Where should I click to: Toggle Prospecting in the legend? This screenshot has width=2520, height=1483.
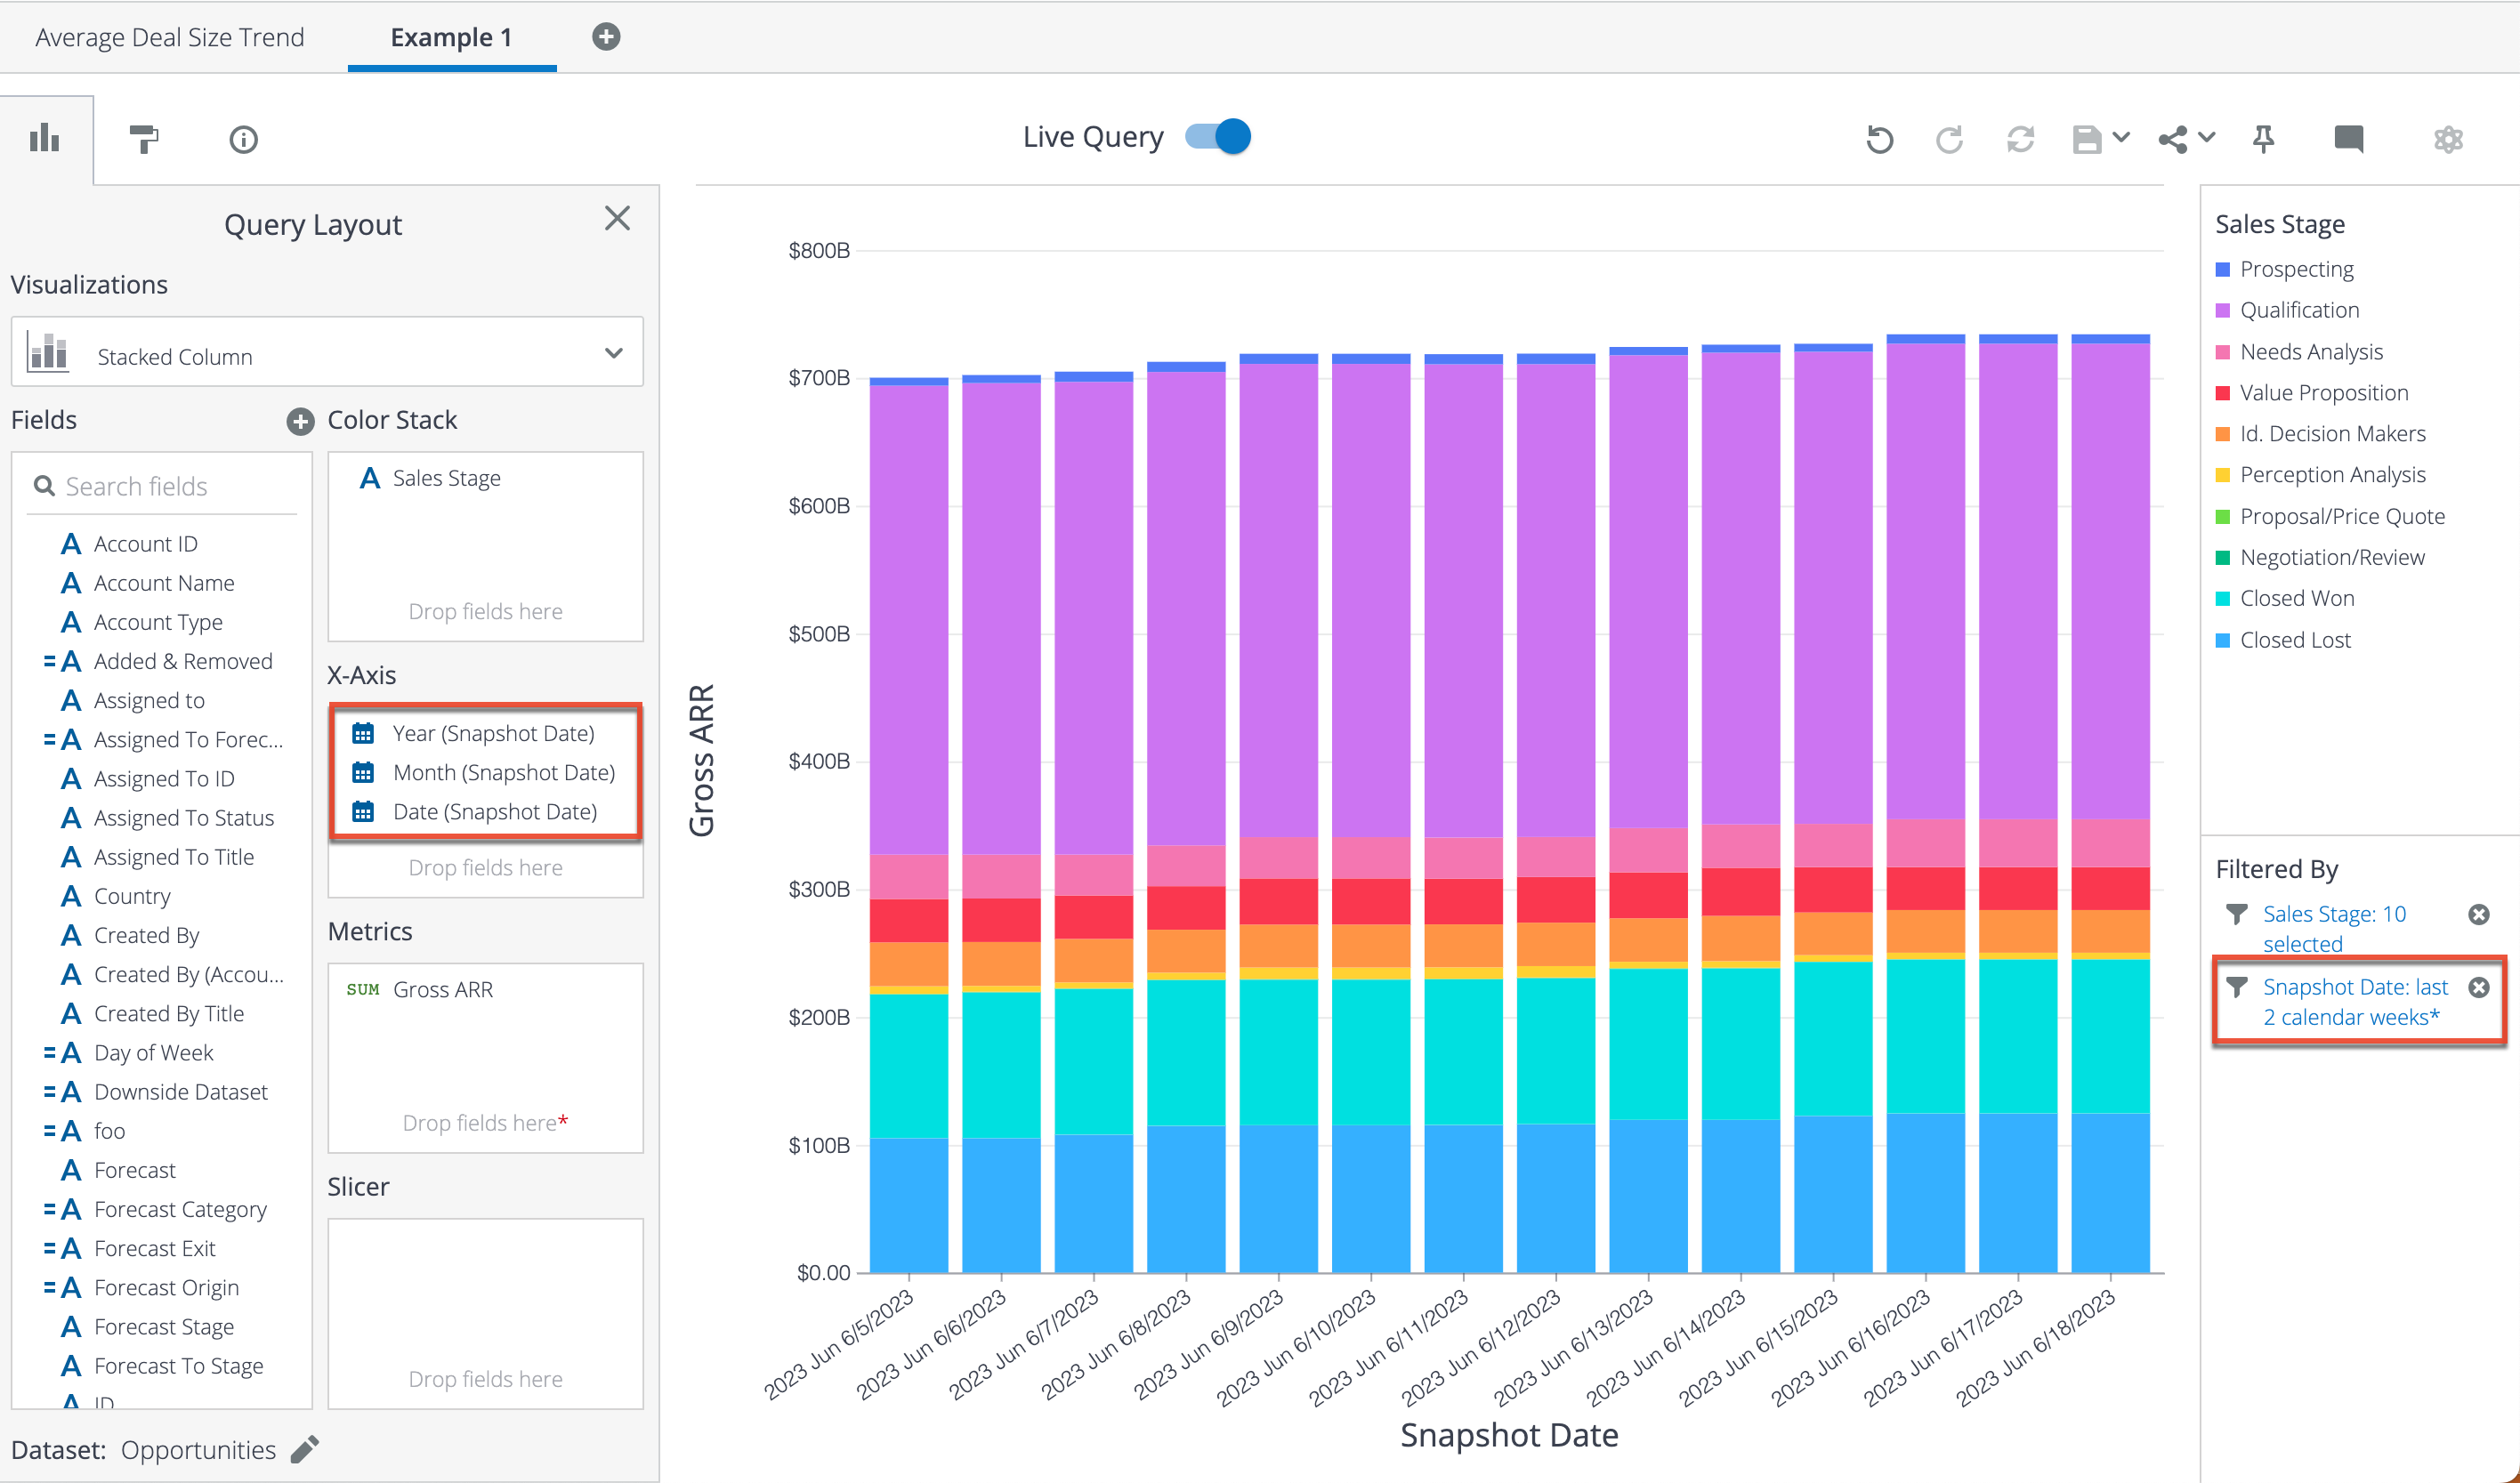point(2284,269)
